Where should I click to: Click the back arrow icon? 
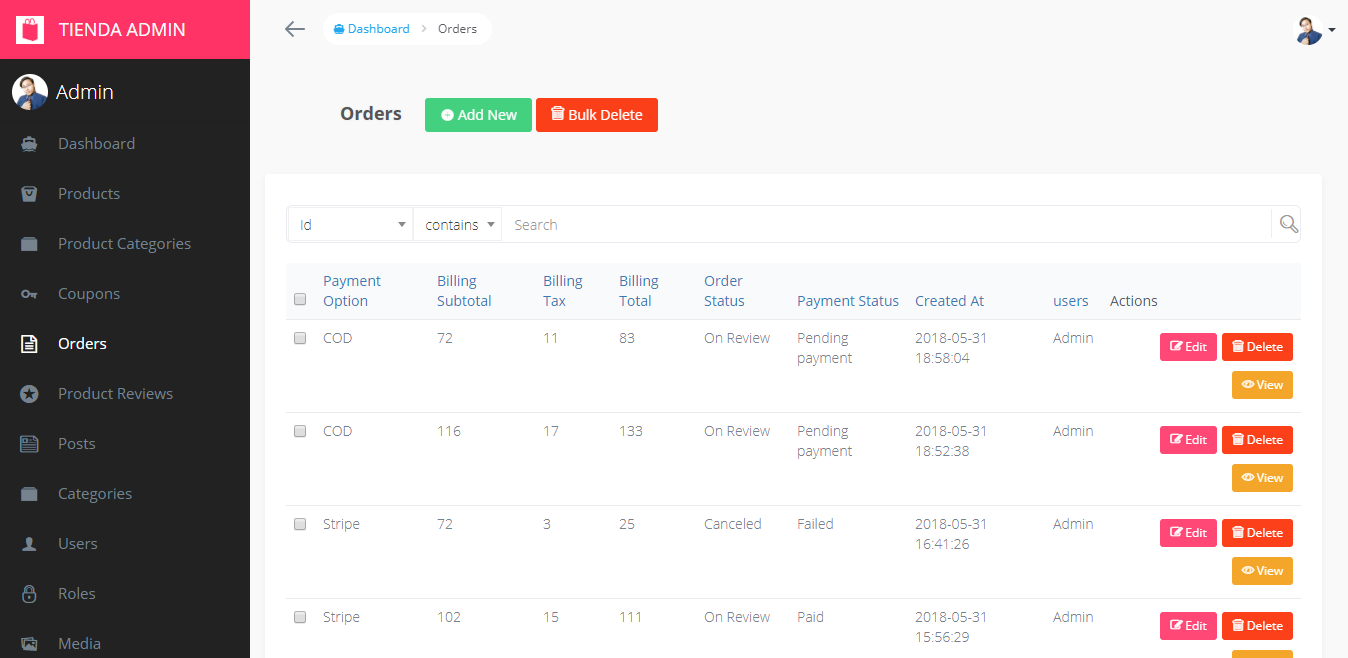click(x=294, y=29)
